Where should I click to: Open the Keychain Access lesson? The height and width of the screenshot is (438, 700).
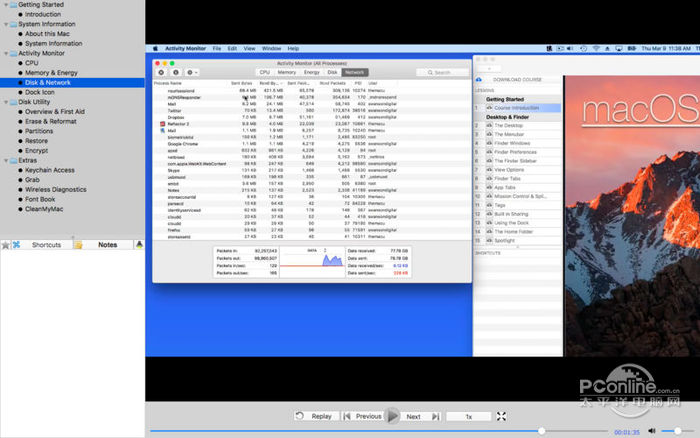50,170
